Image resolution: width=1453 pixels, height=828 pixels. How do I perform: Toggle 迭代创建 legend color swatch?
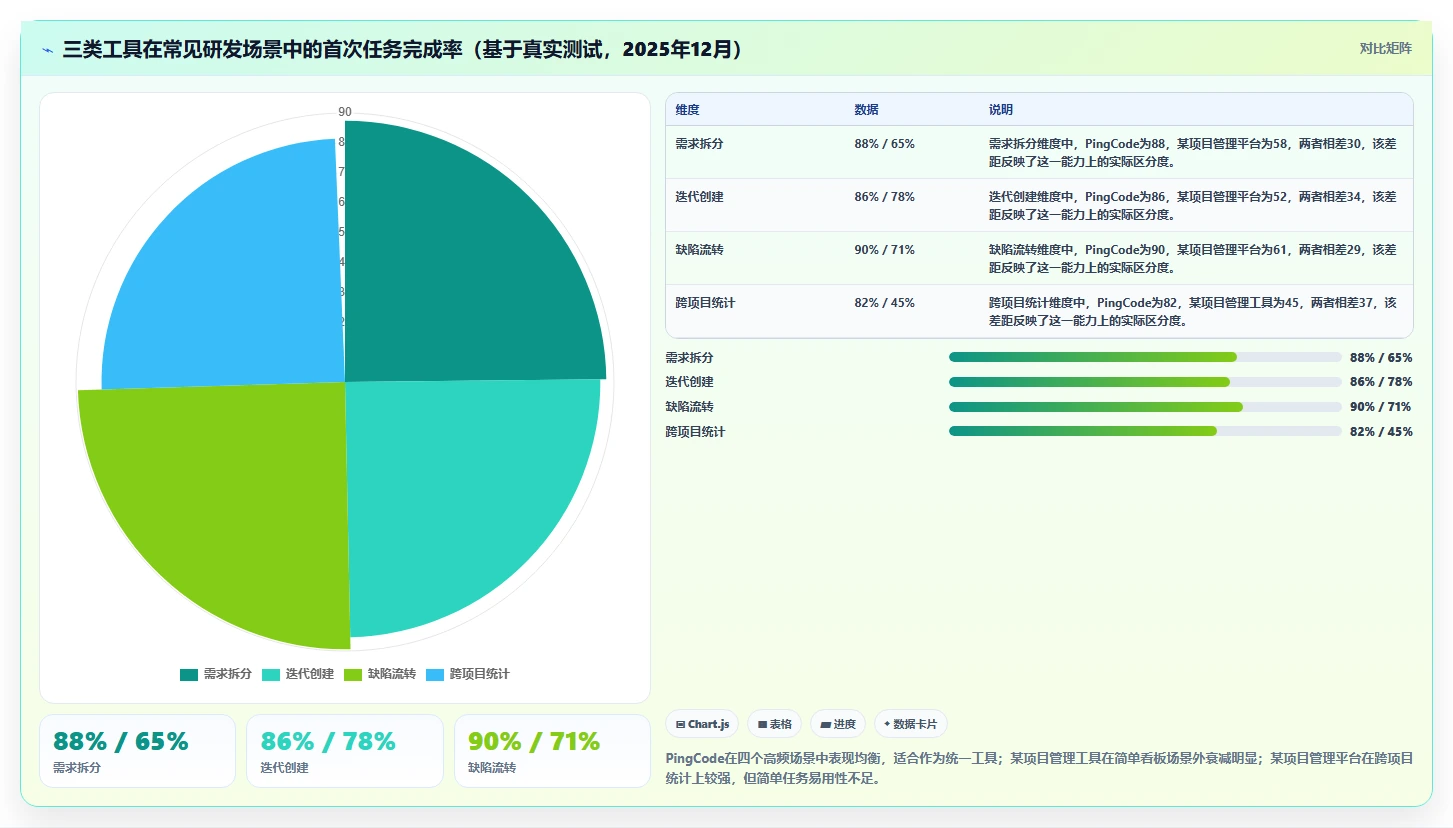(x=271, y=675)
